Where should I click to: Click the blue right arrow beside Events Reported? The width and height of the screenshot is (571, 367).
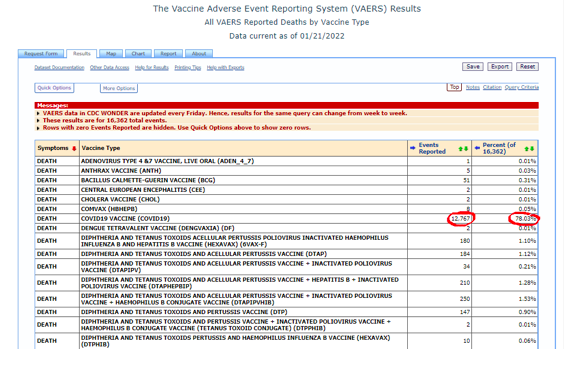[412, 148]
